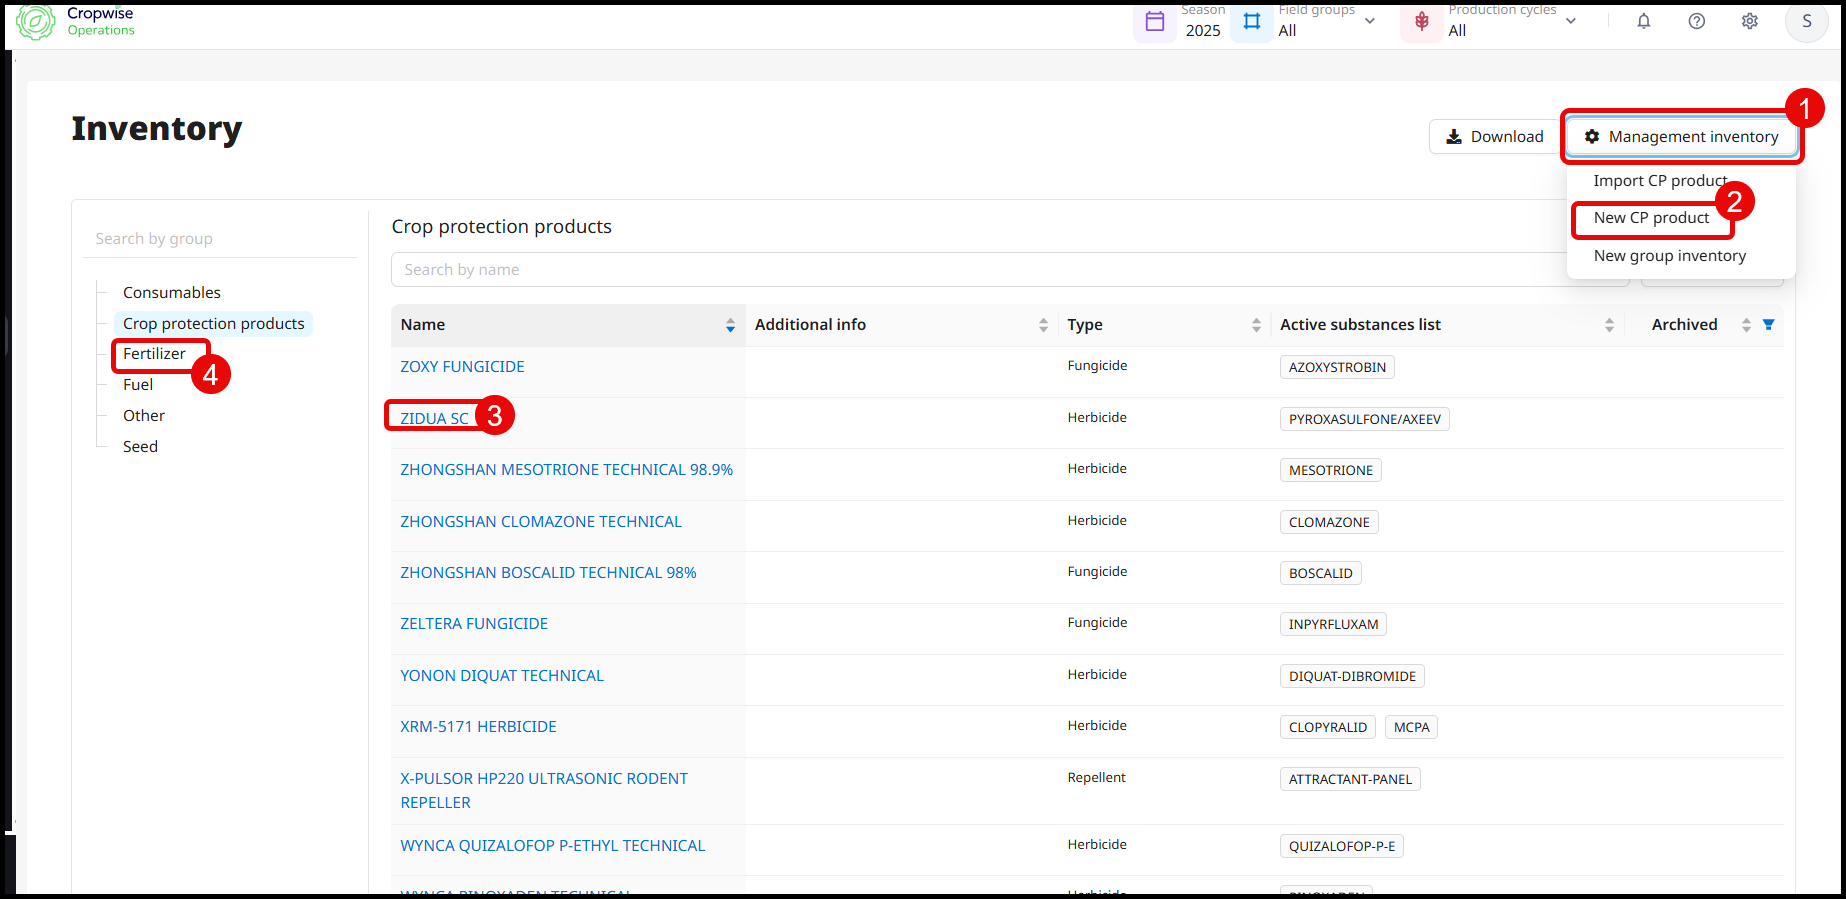
Task: Open the help question mark icon
Action: pyautogui.click(x=1696, y=21)
